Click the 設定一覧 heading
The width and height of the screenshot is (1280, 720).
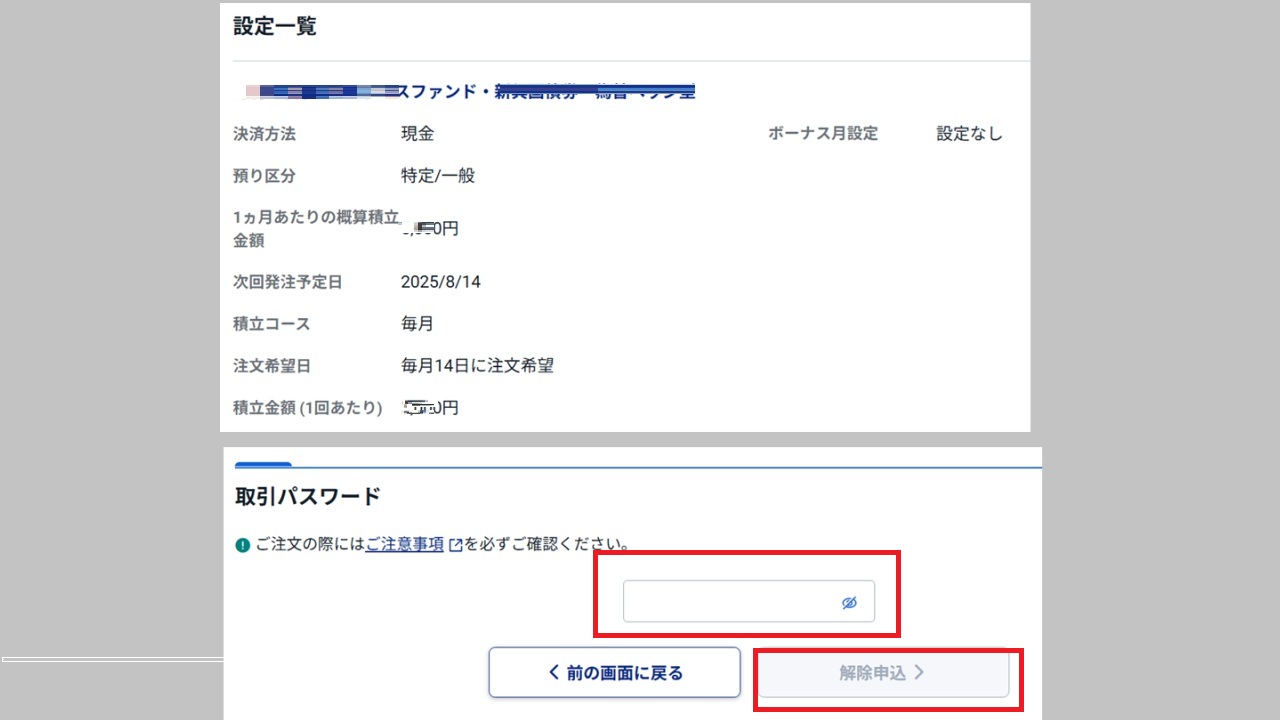pyautogui.click(x=275, y=27)
